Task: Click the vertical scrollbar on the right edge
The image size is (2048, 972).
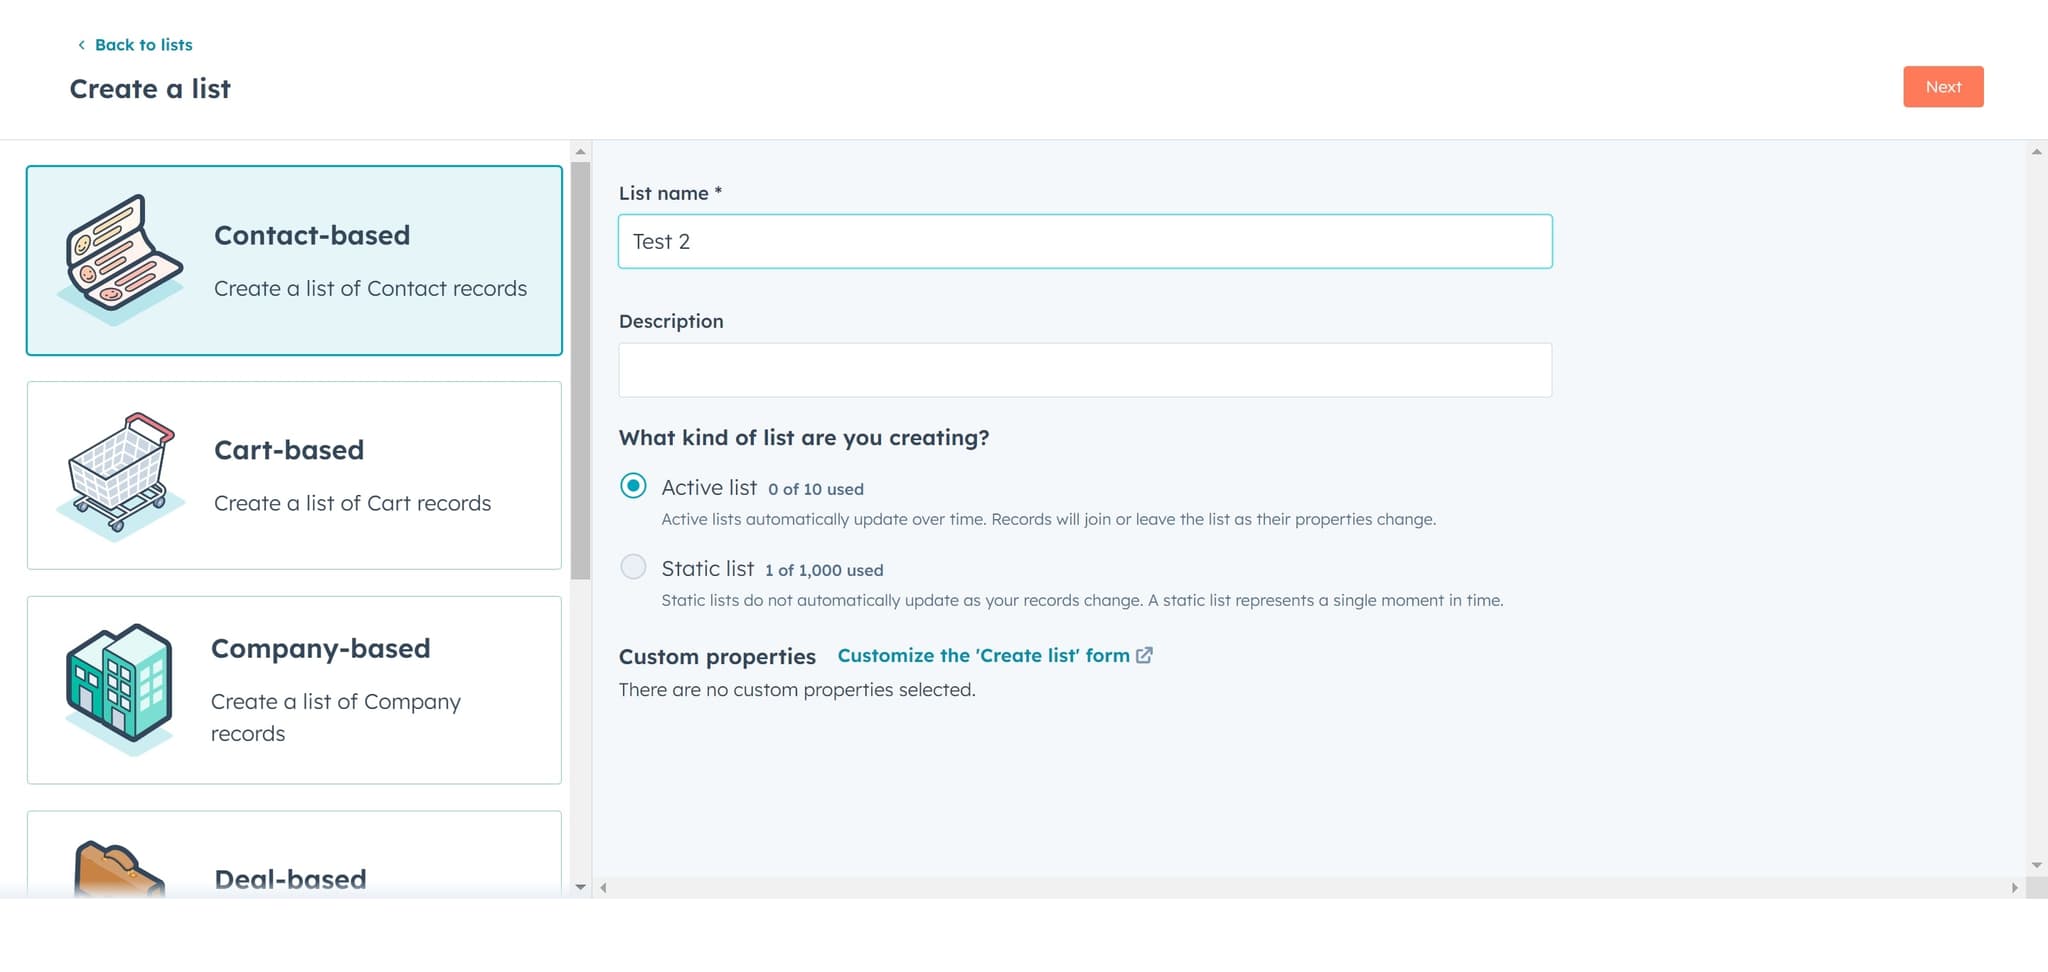Action: (2037, 500)
